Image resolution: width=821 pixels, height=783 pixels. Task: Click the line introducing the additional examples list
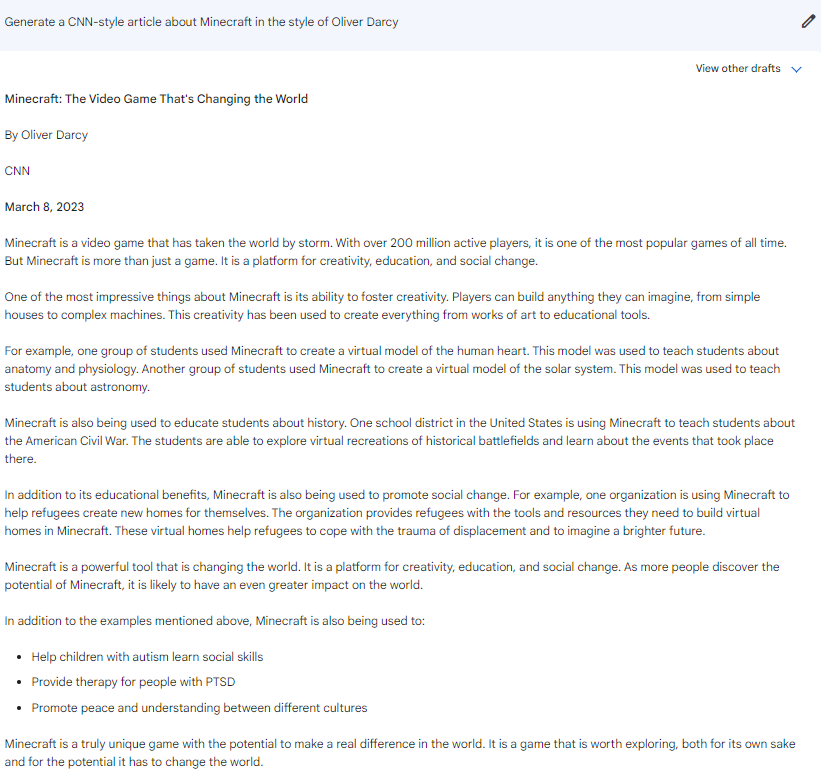pos(215,621)
